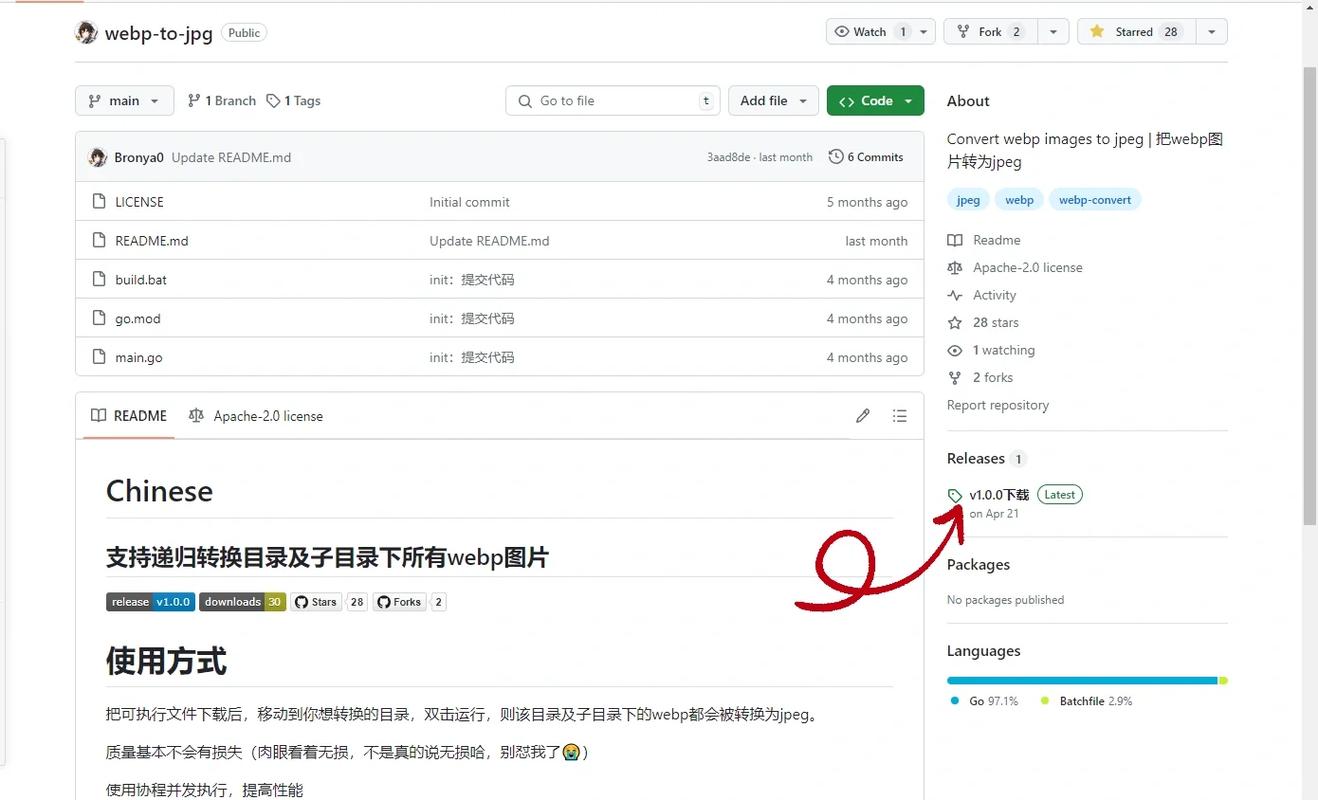Switch to the Apache-2.0 license tab

pos(256,416)
